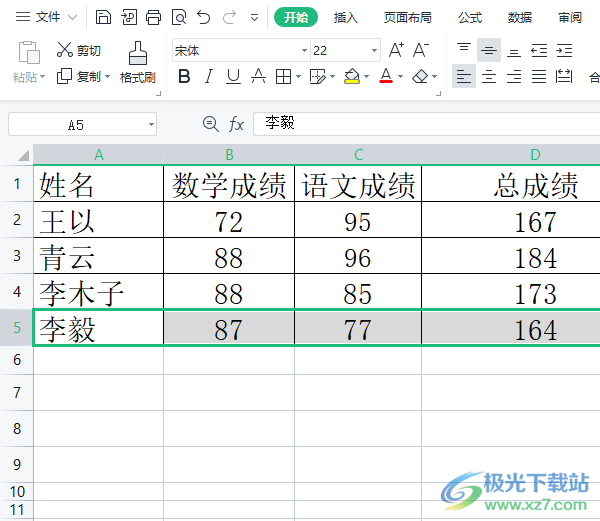The height and width of the screenshot is (521, 600).
Task: Click the Paste clipboard icon
Action: 29,52
